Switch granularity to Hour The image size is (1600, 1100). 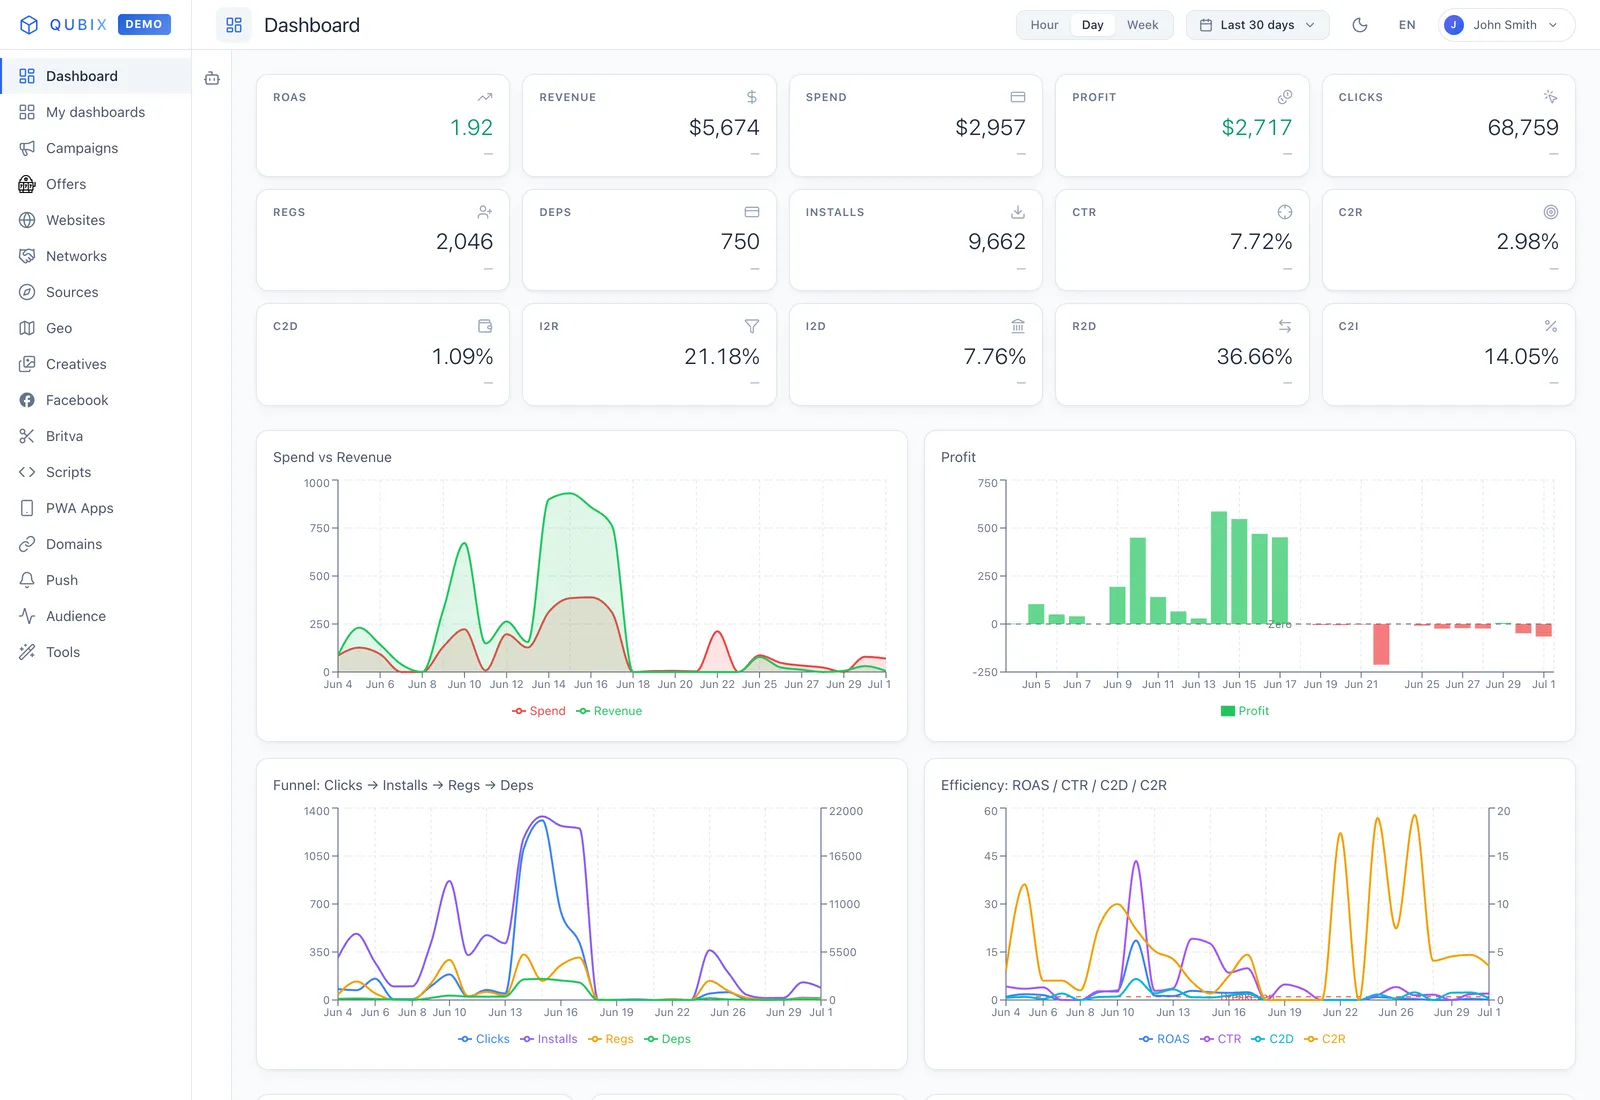coord(1044,25)
